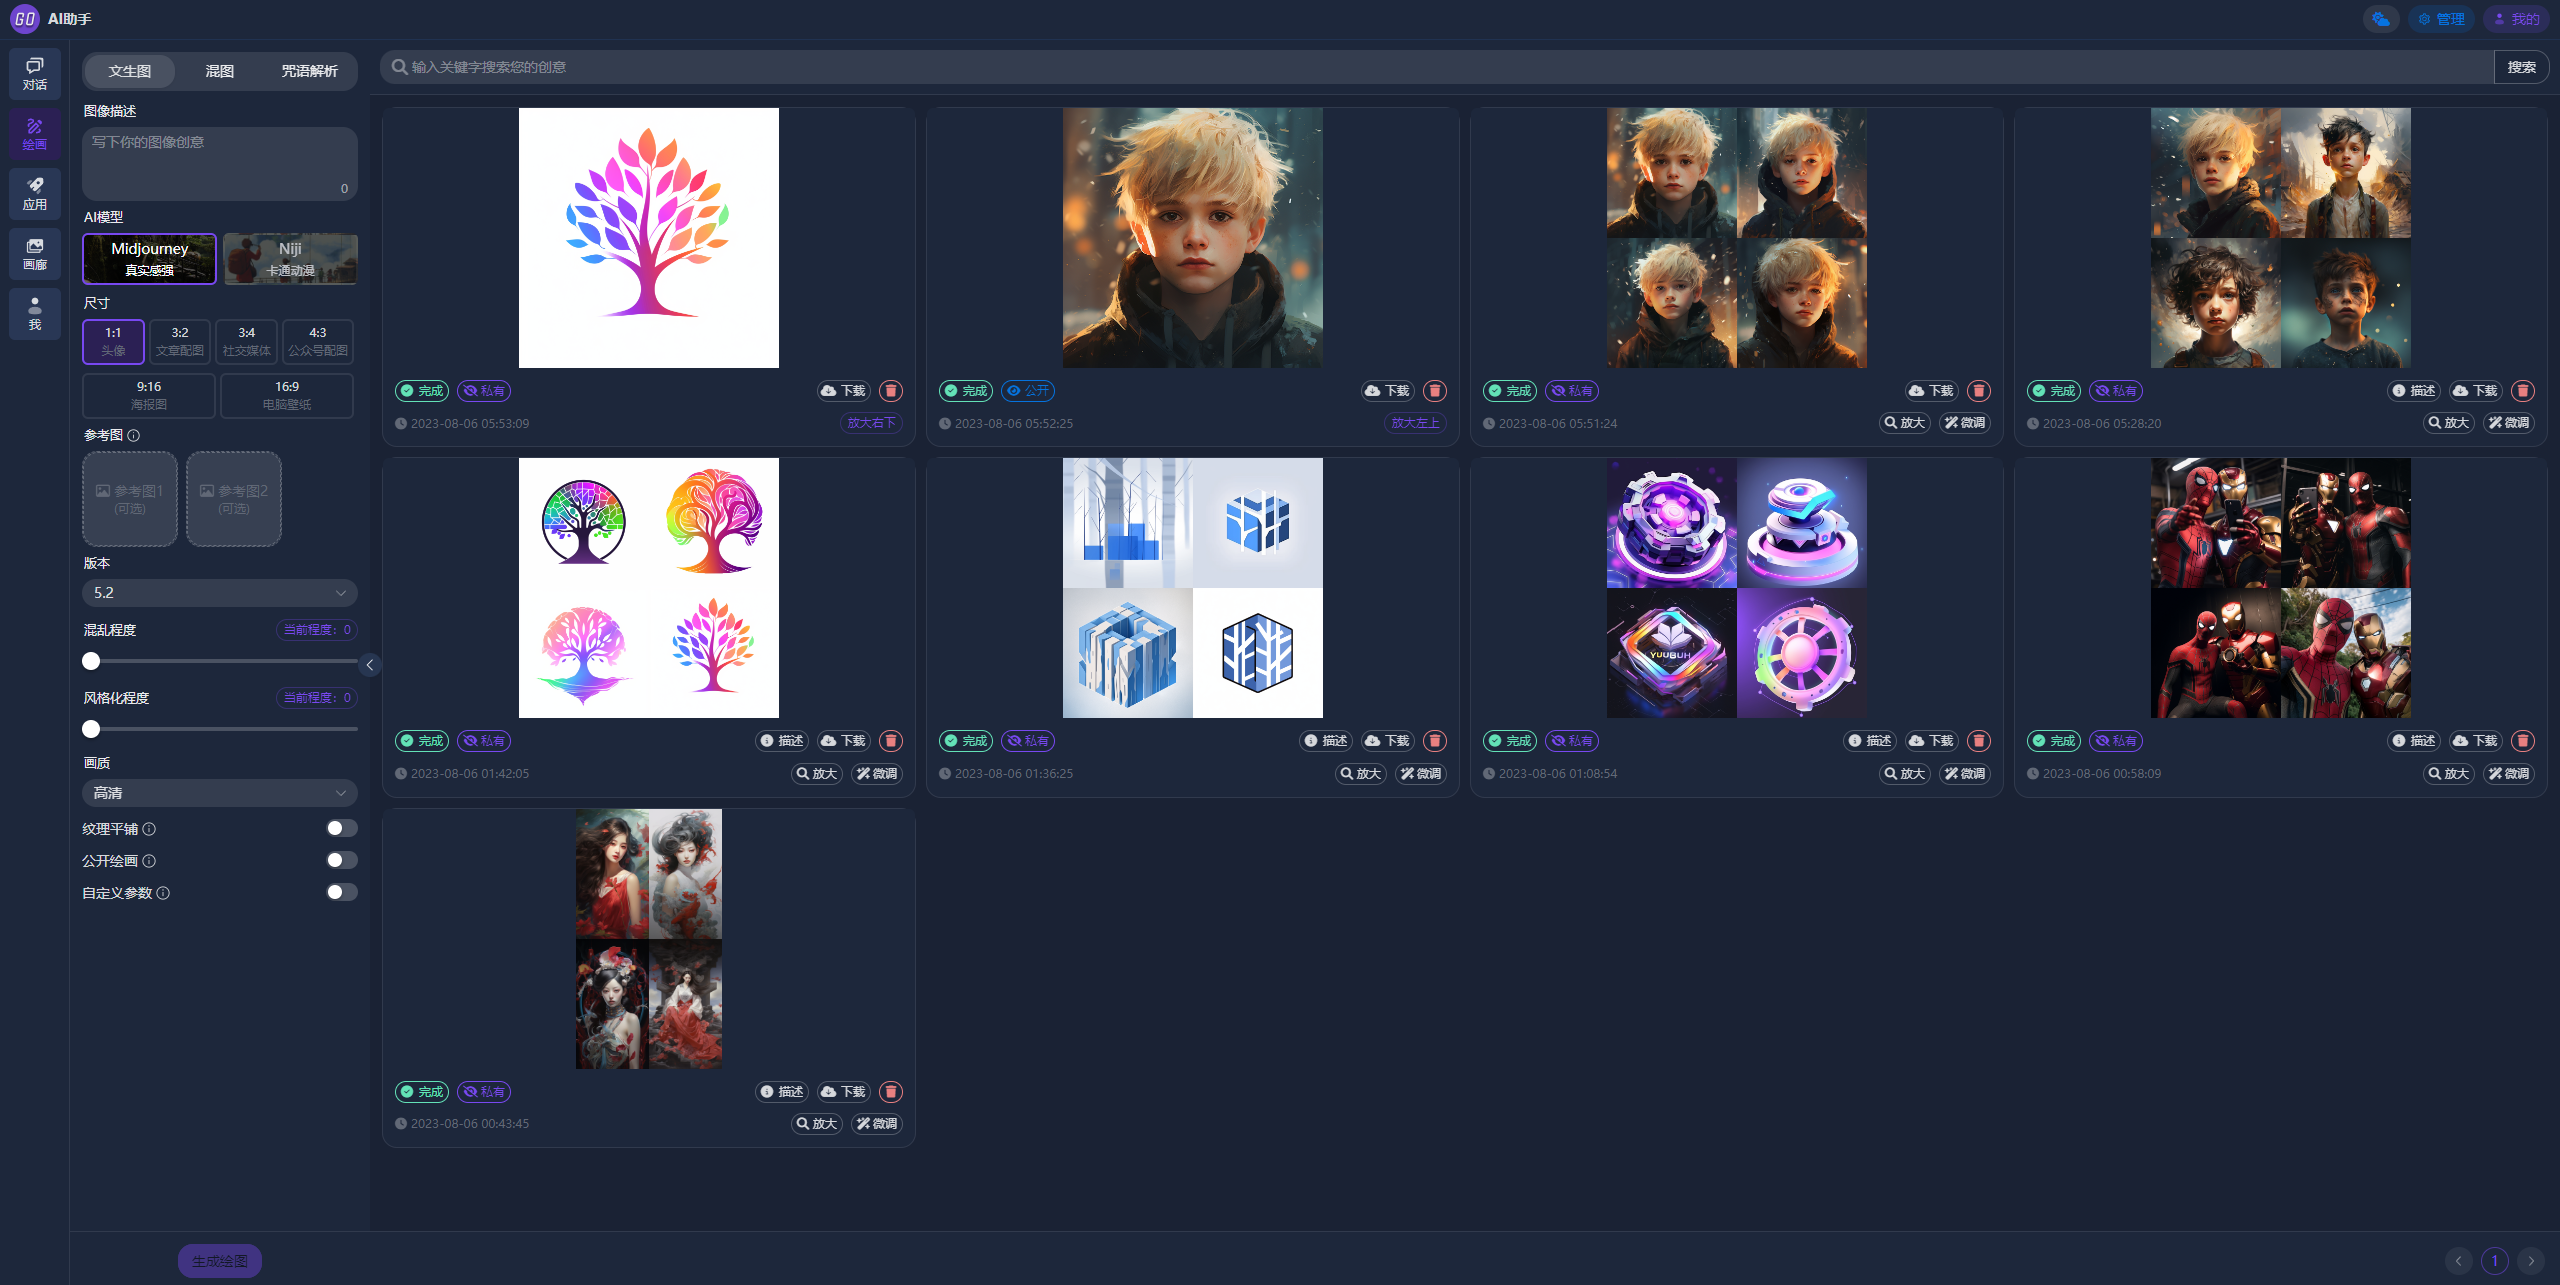
Task: Adjust the 风格化程度 slider handle
Action: click(x=91, y=729)
